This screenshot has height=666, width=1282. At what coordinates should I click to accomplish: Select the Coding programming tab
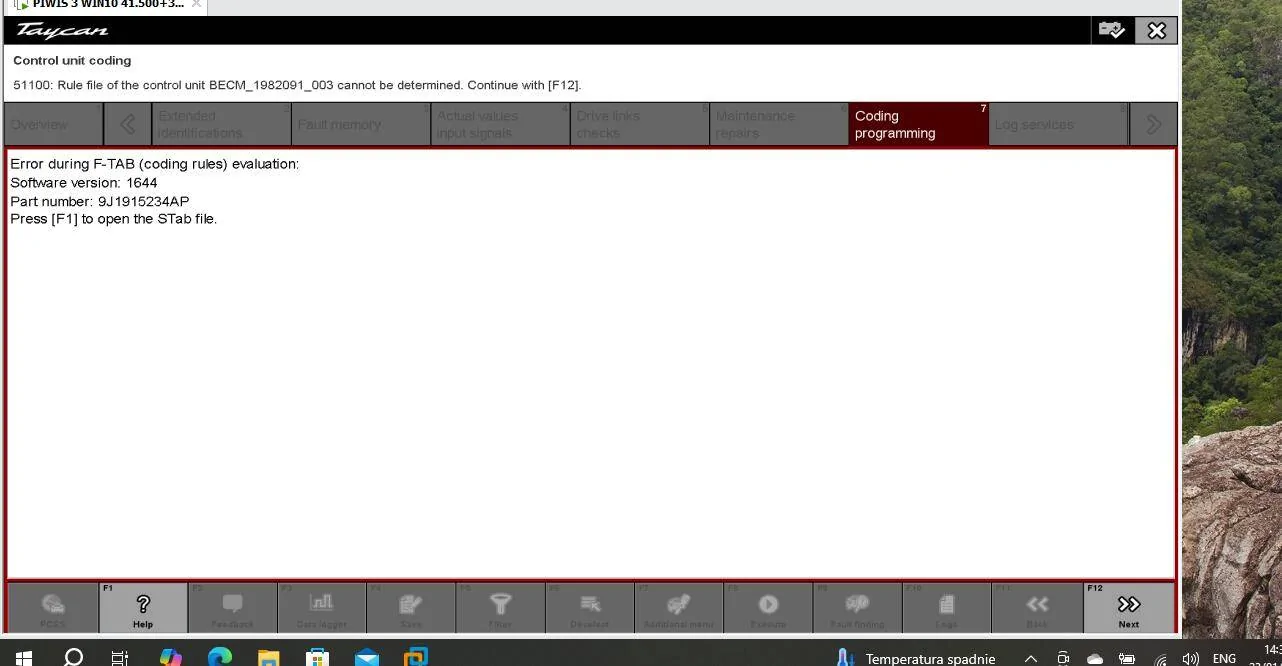(918, 124)
